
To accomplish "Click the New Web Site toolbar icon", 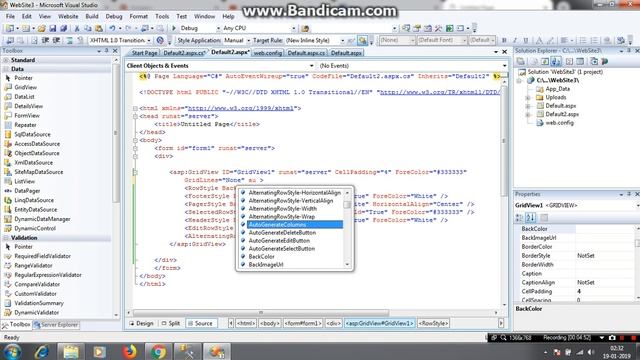I will pos(9,28).
